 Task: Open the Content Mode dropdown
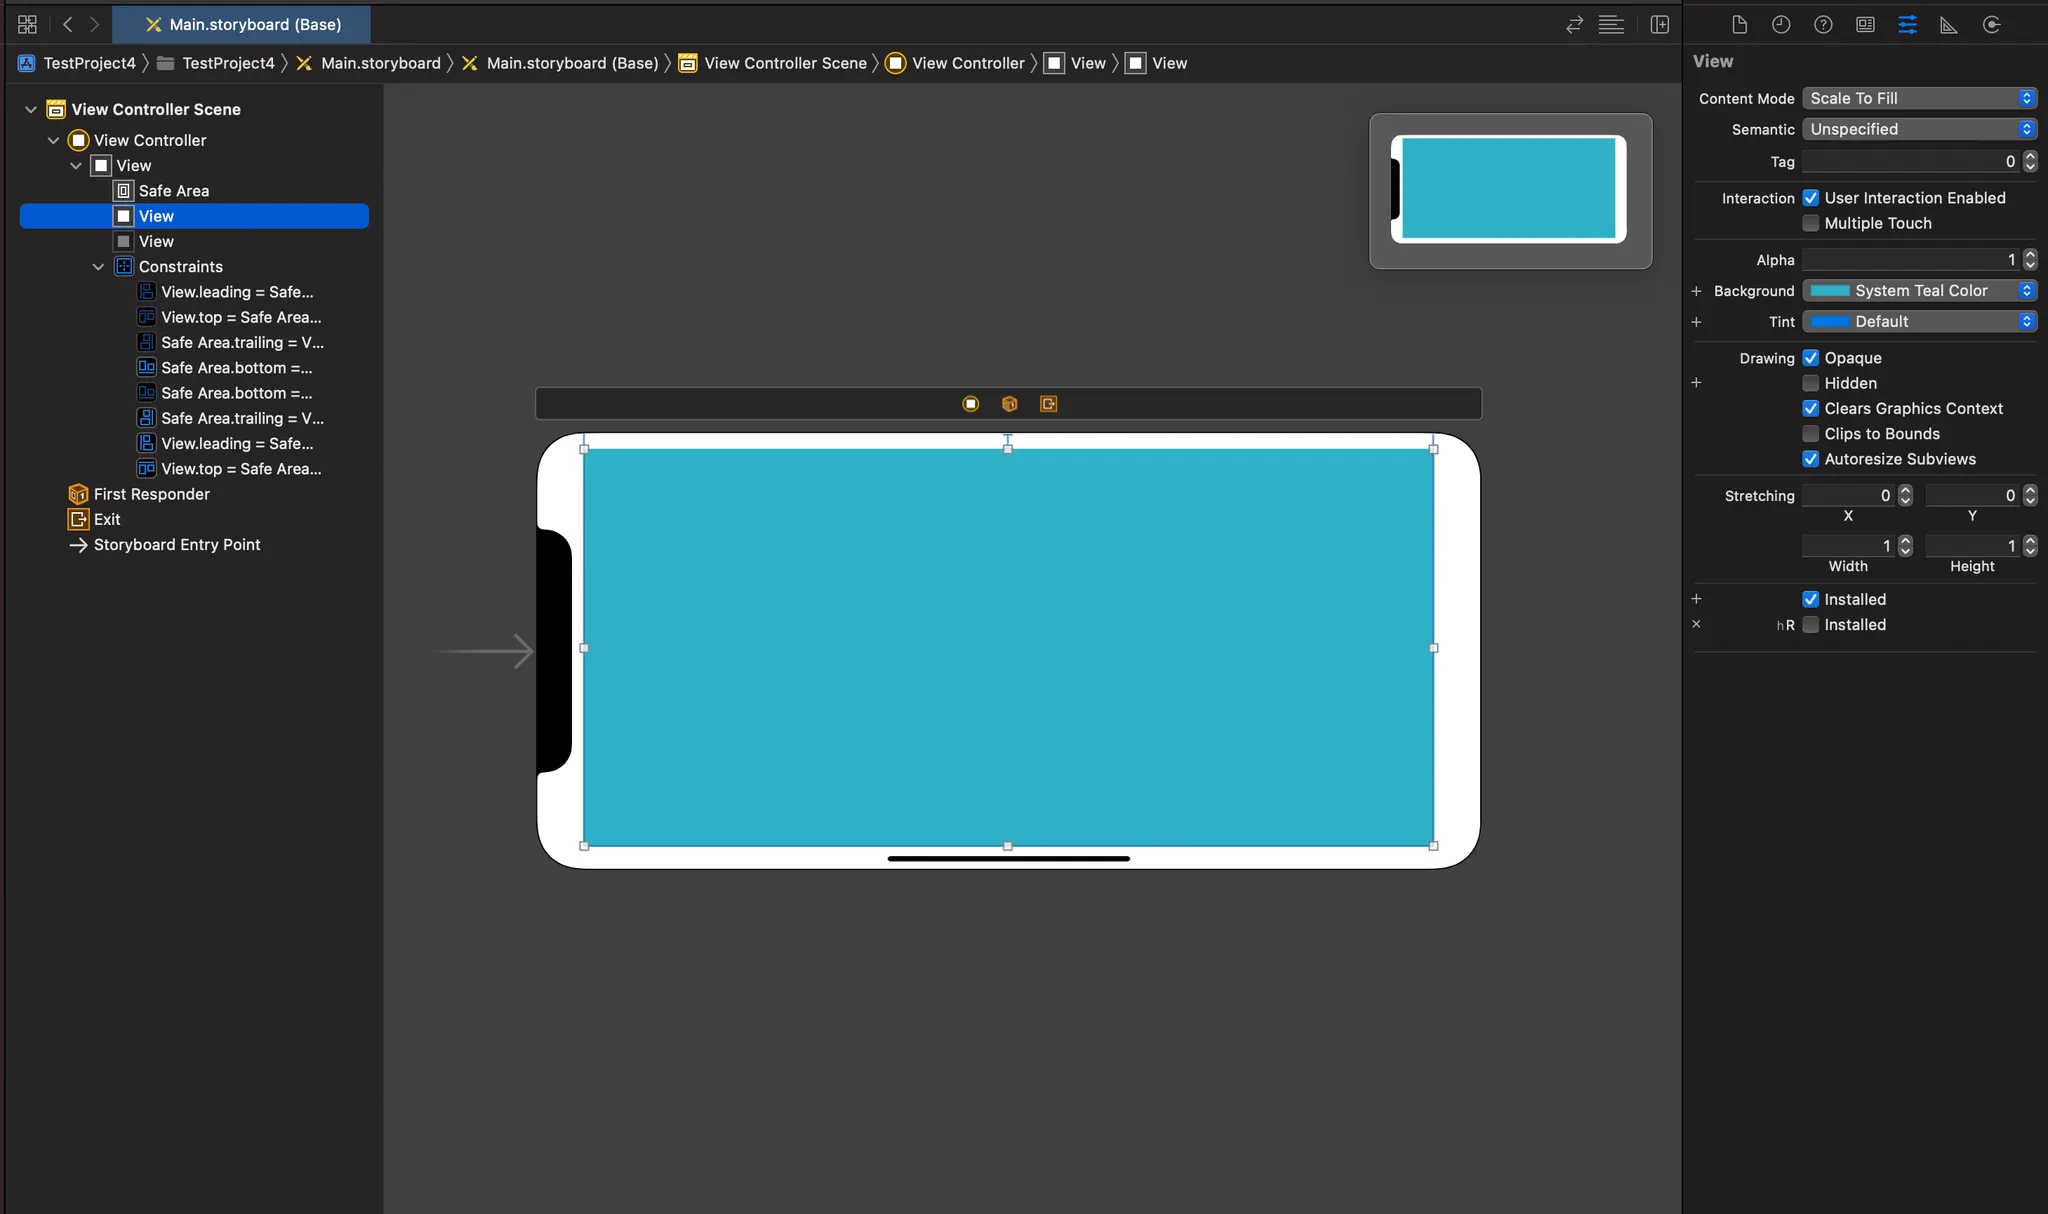point(1919,98)
